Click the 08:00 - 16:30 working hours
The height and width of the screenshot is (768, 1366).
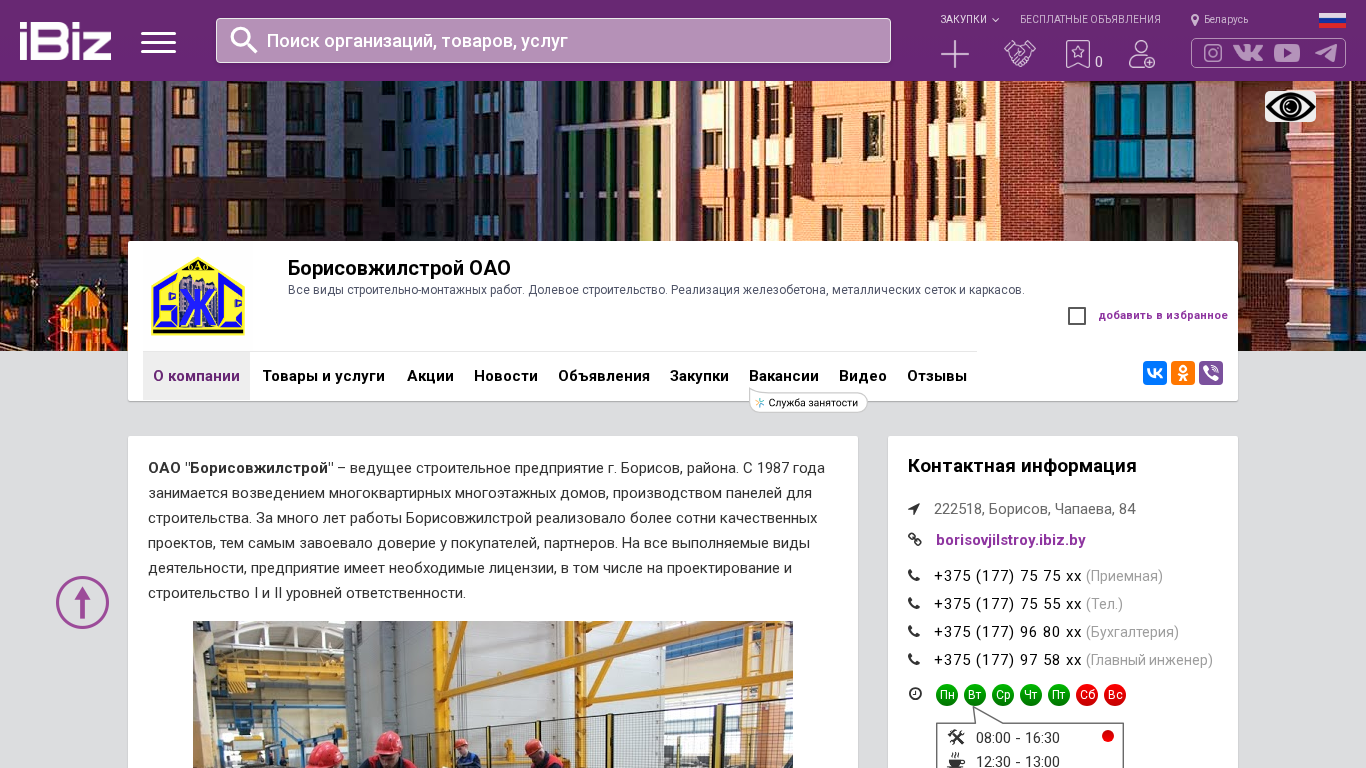1018,738
